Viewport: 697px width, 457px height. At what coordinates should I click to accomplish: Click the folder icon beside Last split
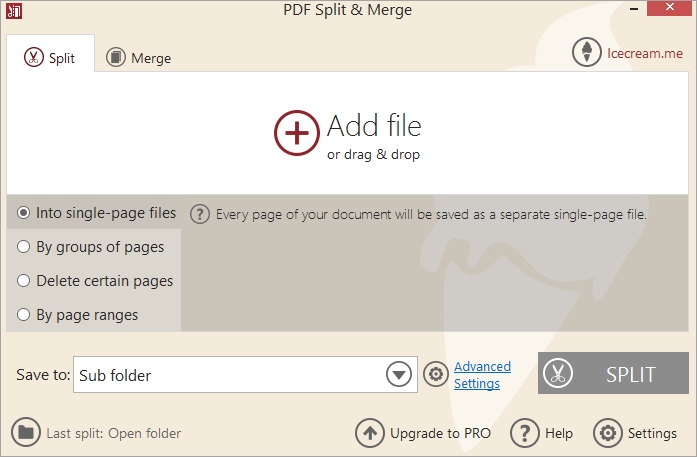pyautogui.click(x=26, y=432)
